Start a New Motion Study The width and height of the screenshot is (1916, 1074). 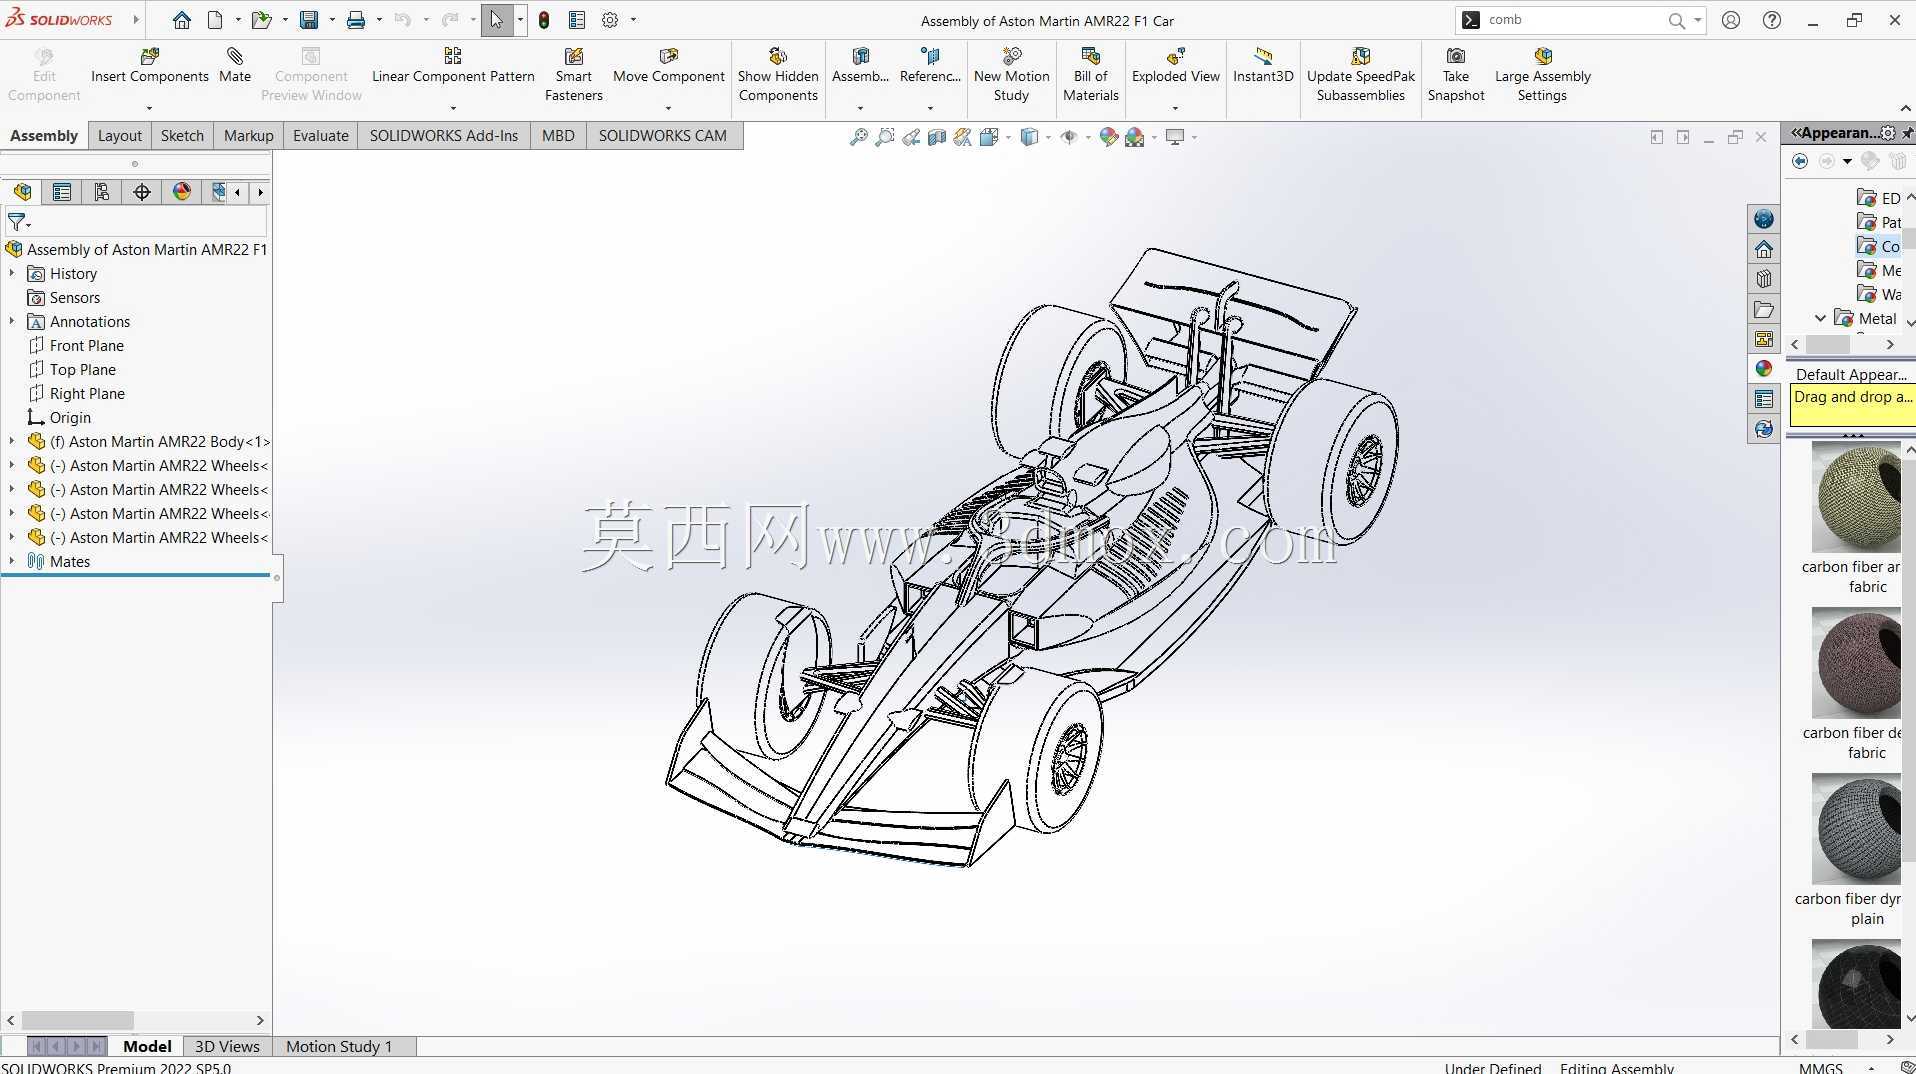1011,75
